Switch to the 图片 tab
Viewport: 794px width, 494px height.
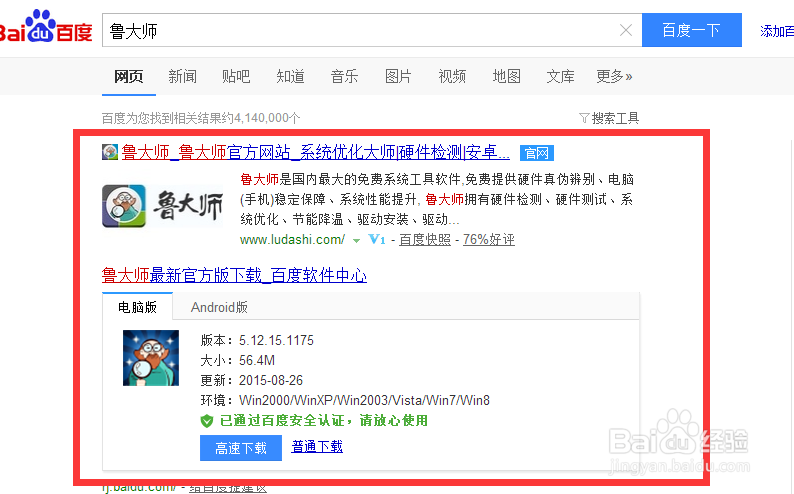click(398, 76)
